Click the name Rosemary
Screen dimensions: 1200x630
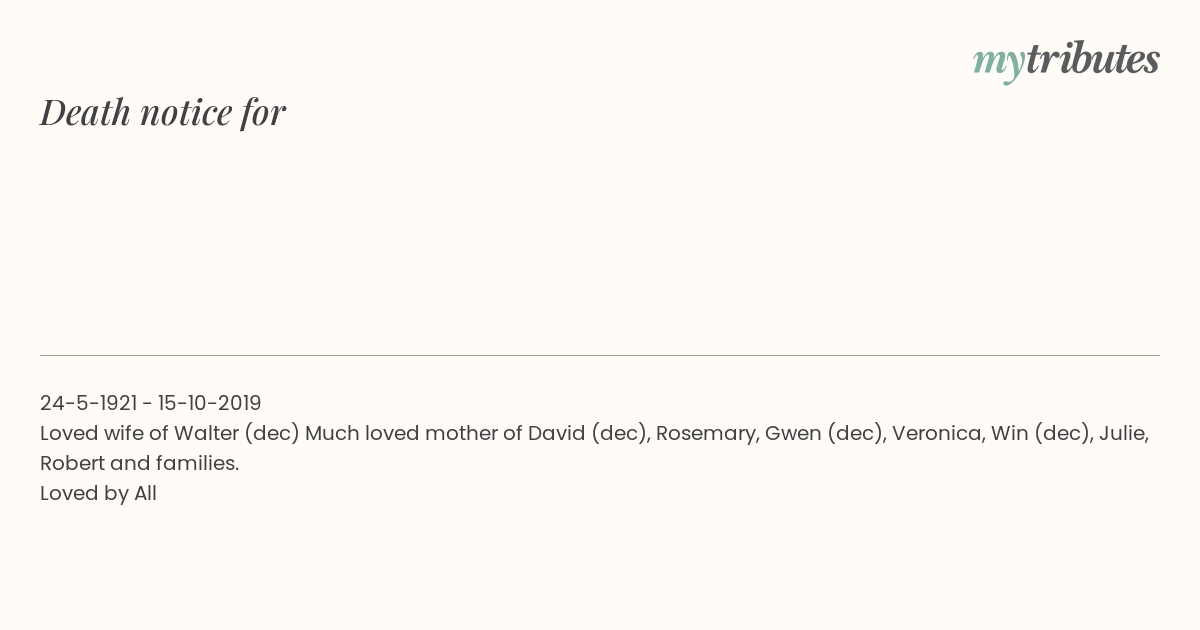pyautogui.click(x=705, y=433)
